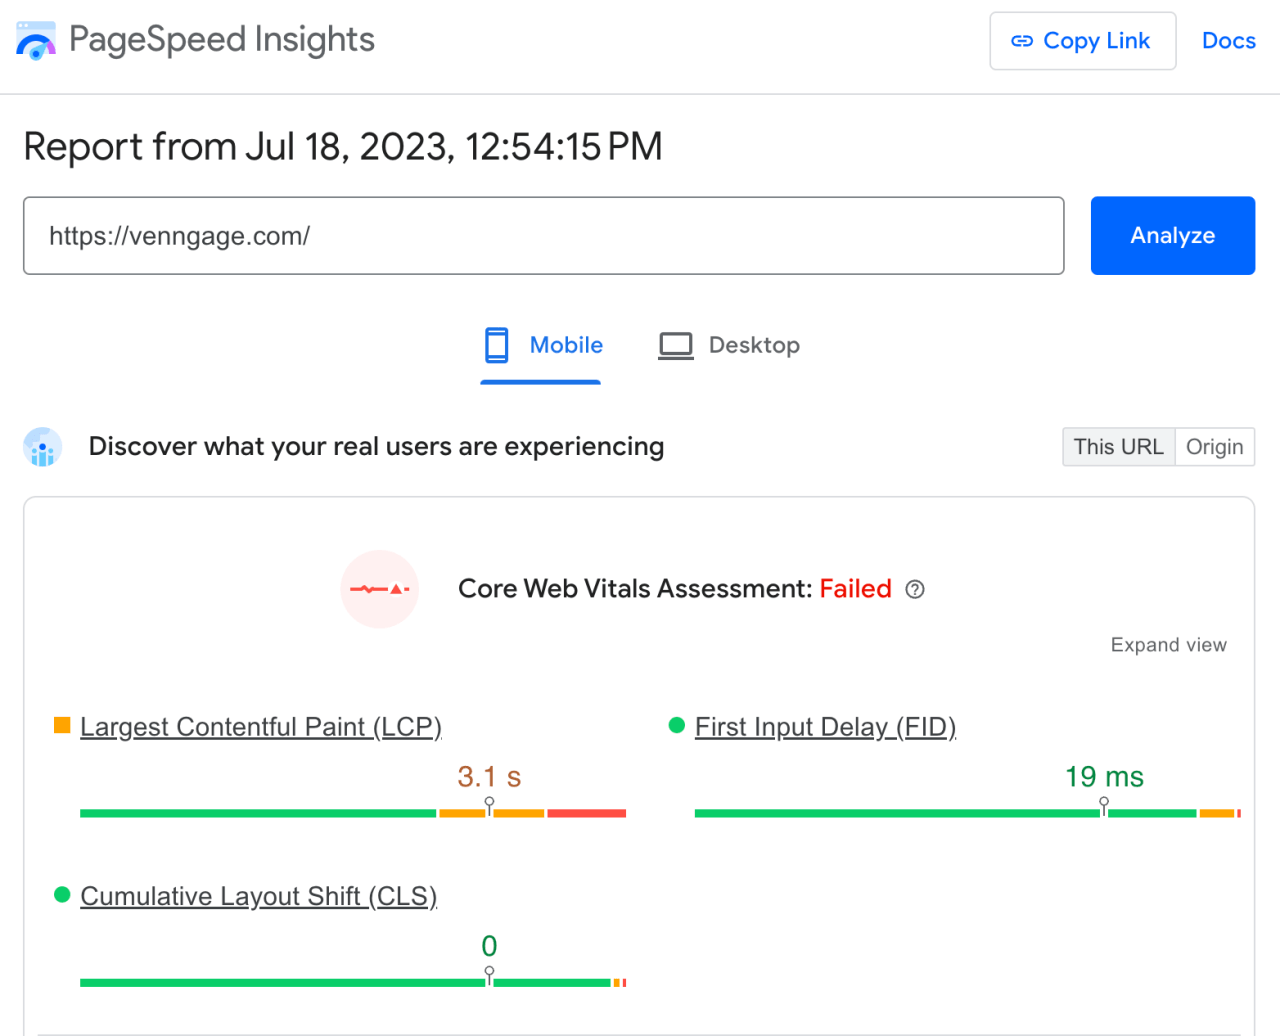Click the LCP marker at 3.1 seconds
The width and height of the screenshot is (1280, 1036).
coord(489,802)
